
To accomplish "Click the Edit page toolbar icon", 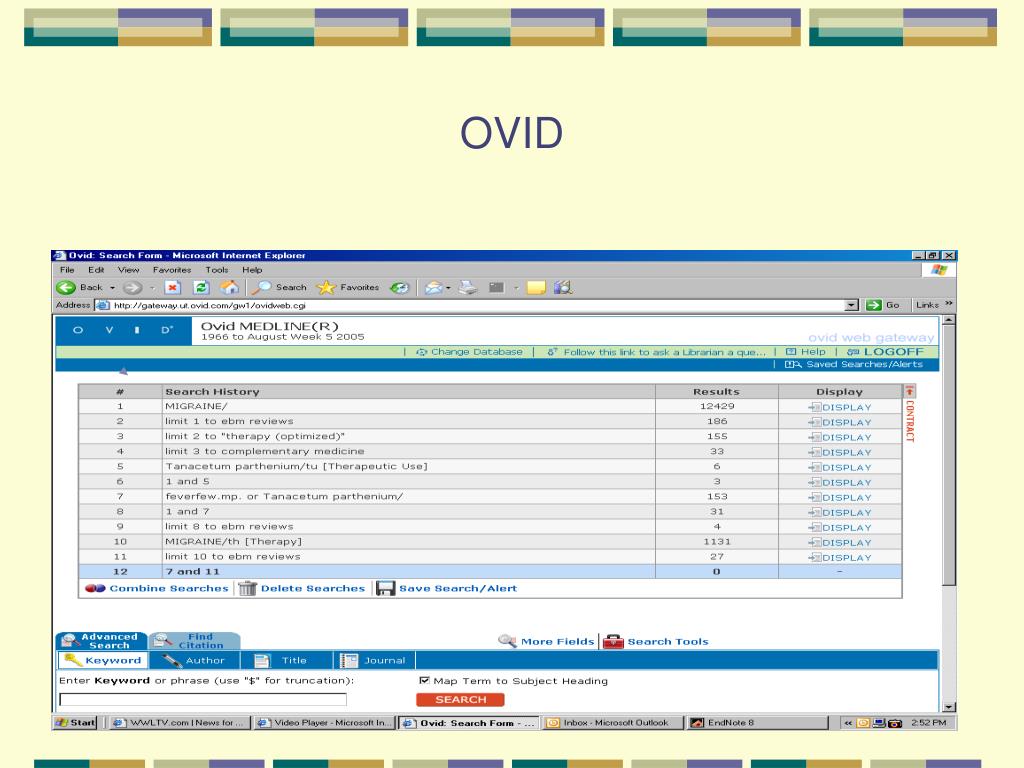I will pos(497,287).
